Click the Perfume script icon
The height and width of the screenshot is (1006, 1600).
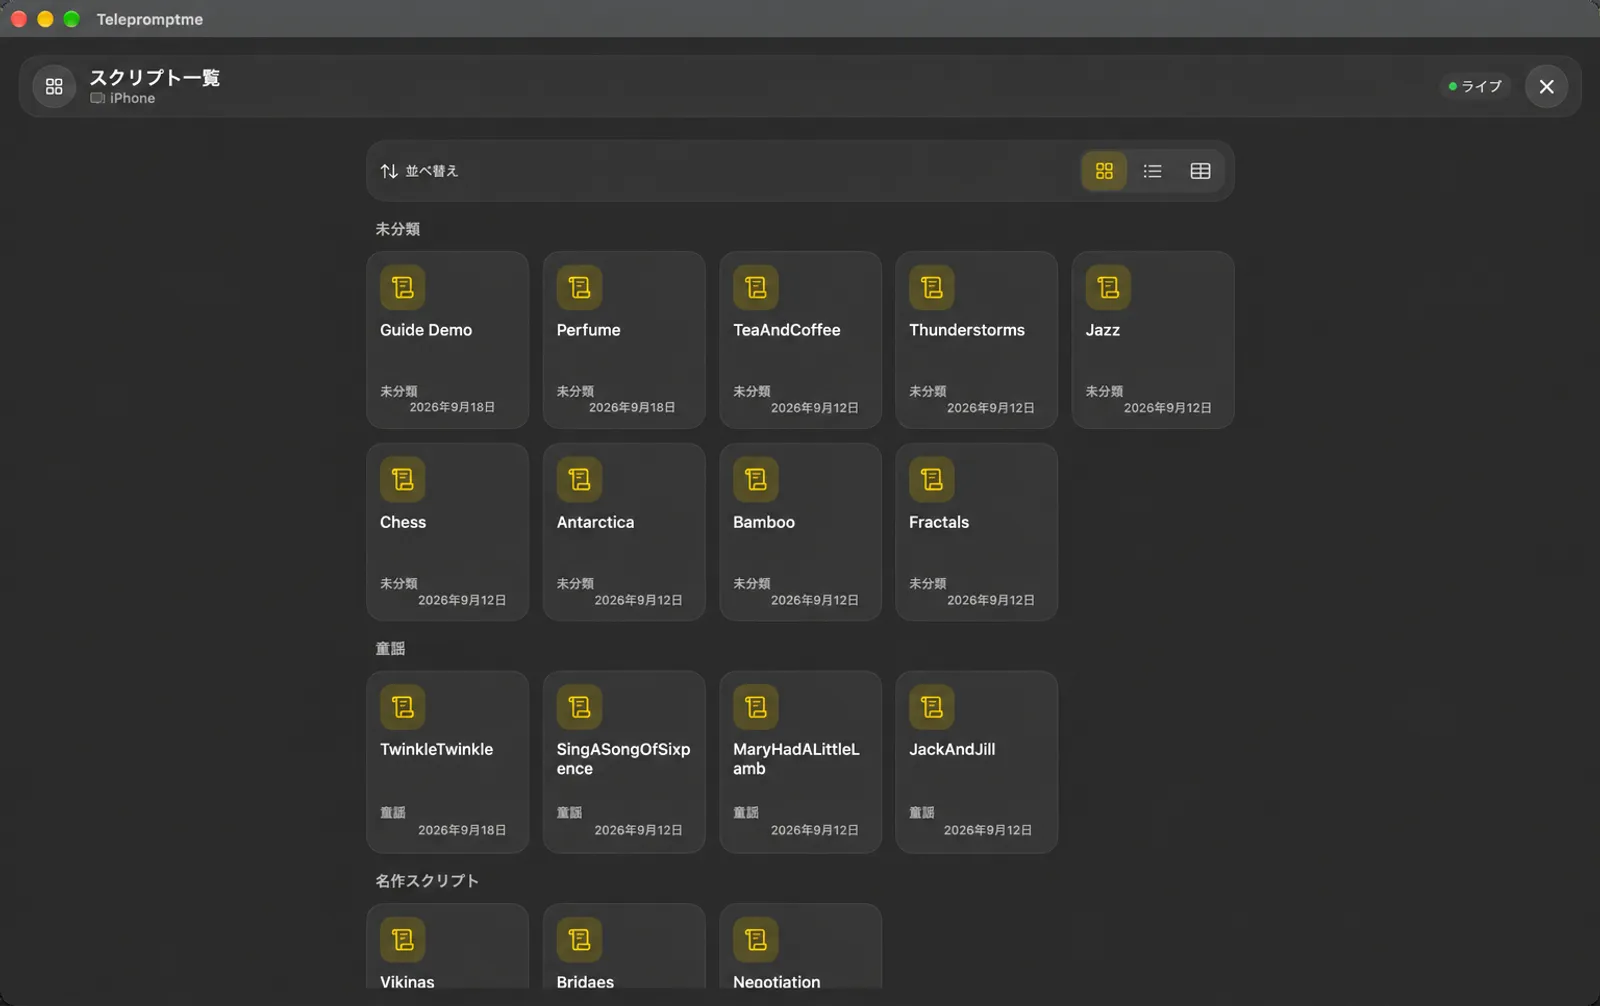click(579, 288)
